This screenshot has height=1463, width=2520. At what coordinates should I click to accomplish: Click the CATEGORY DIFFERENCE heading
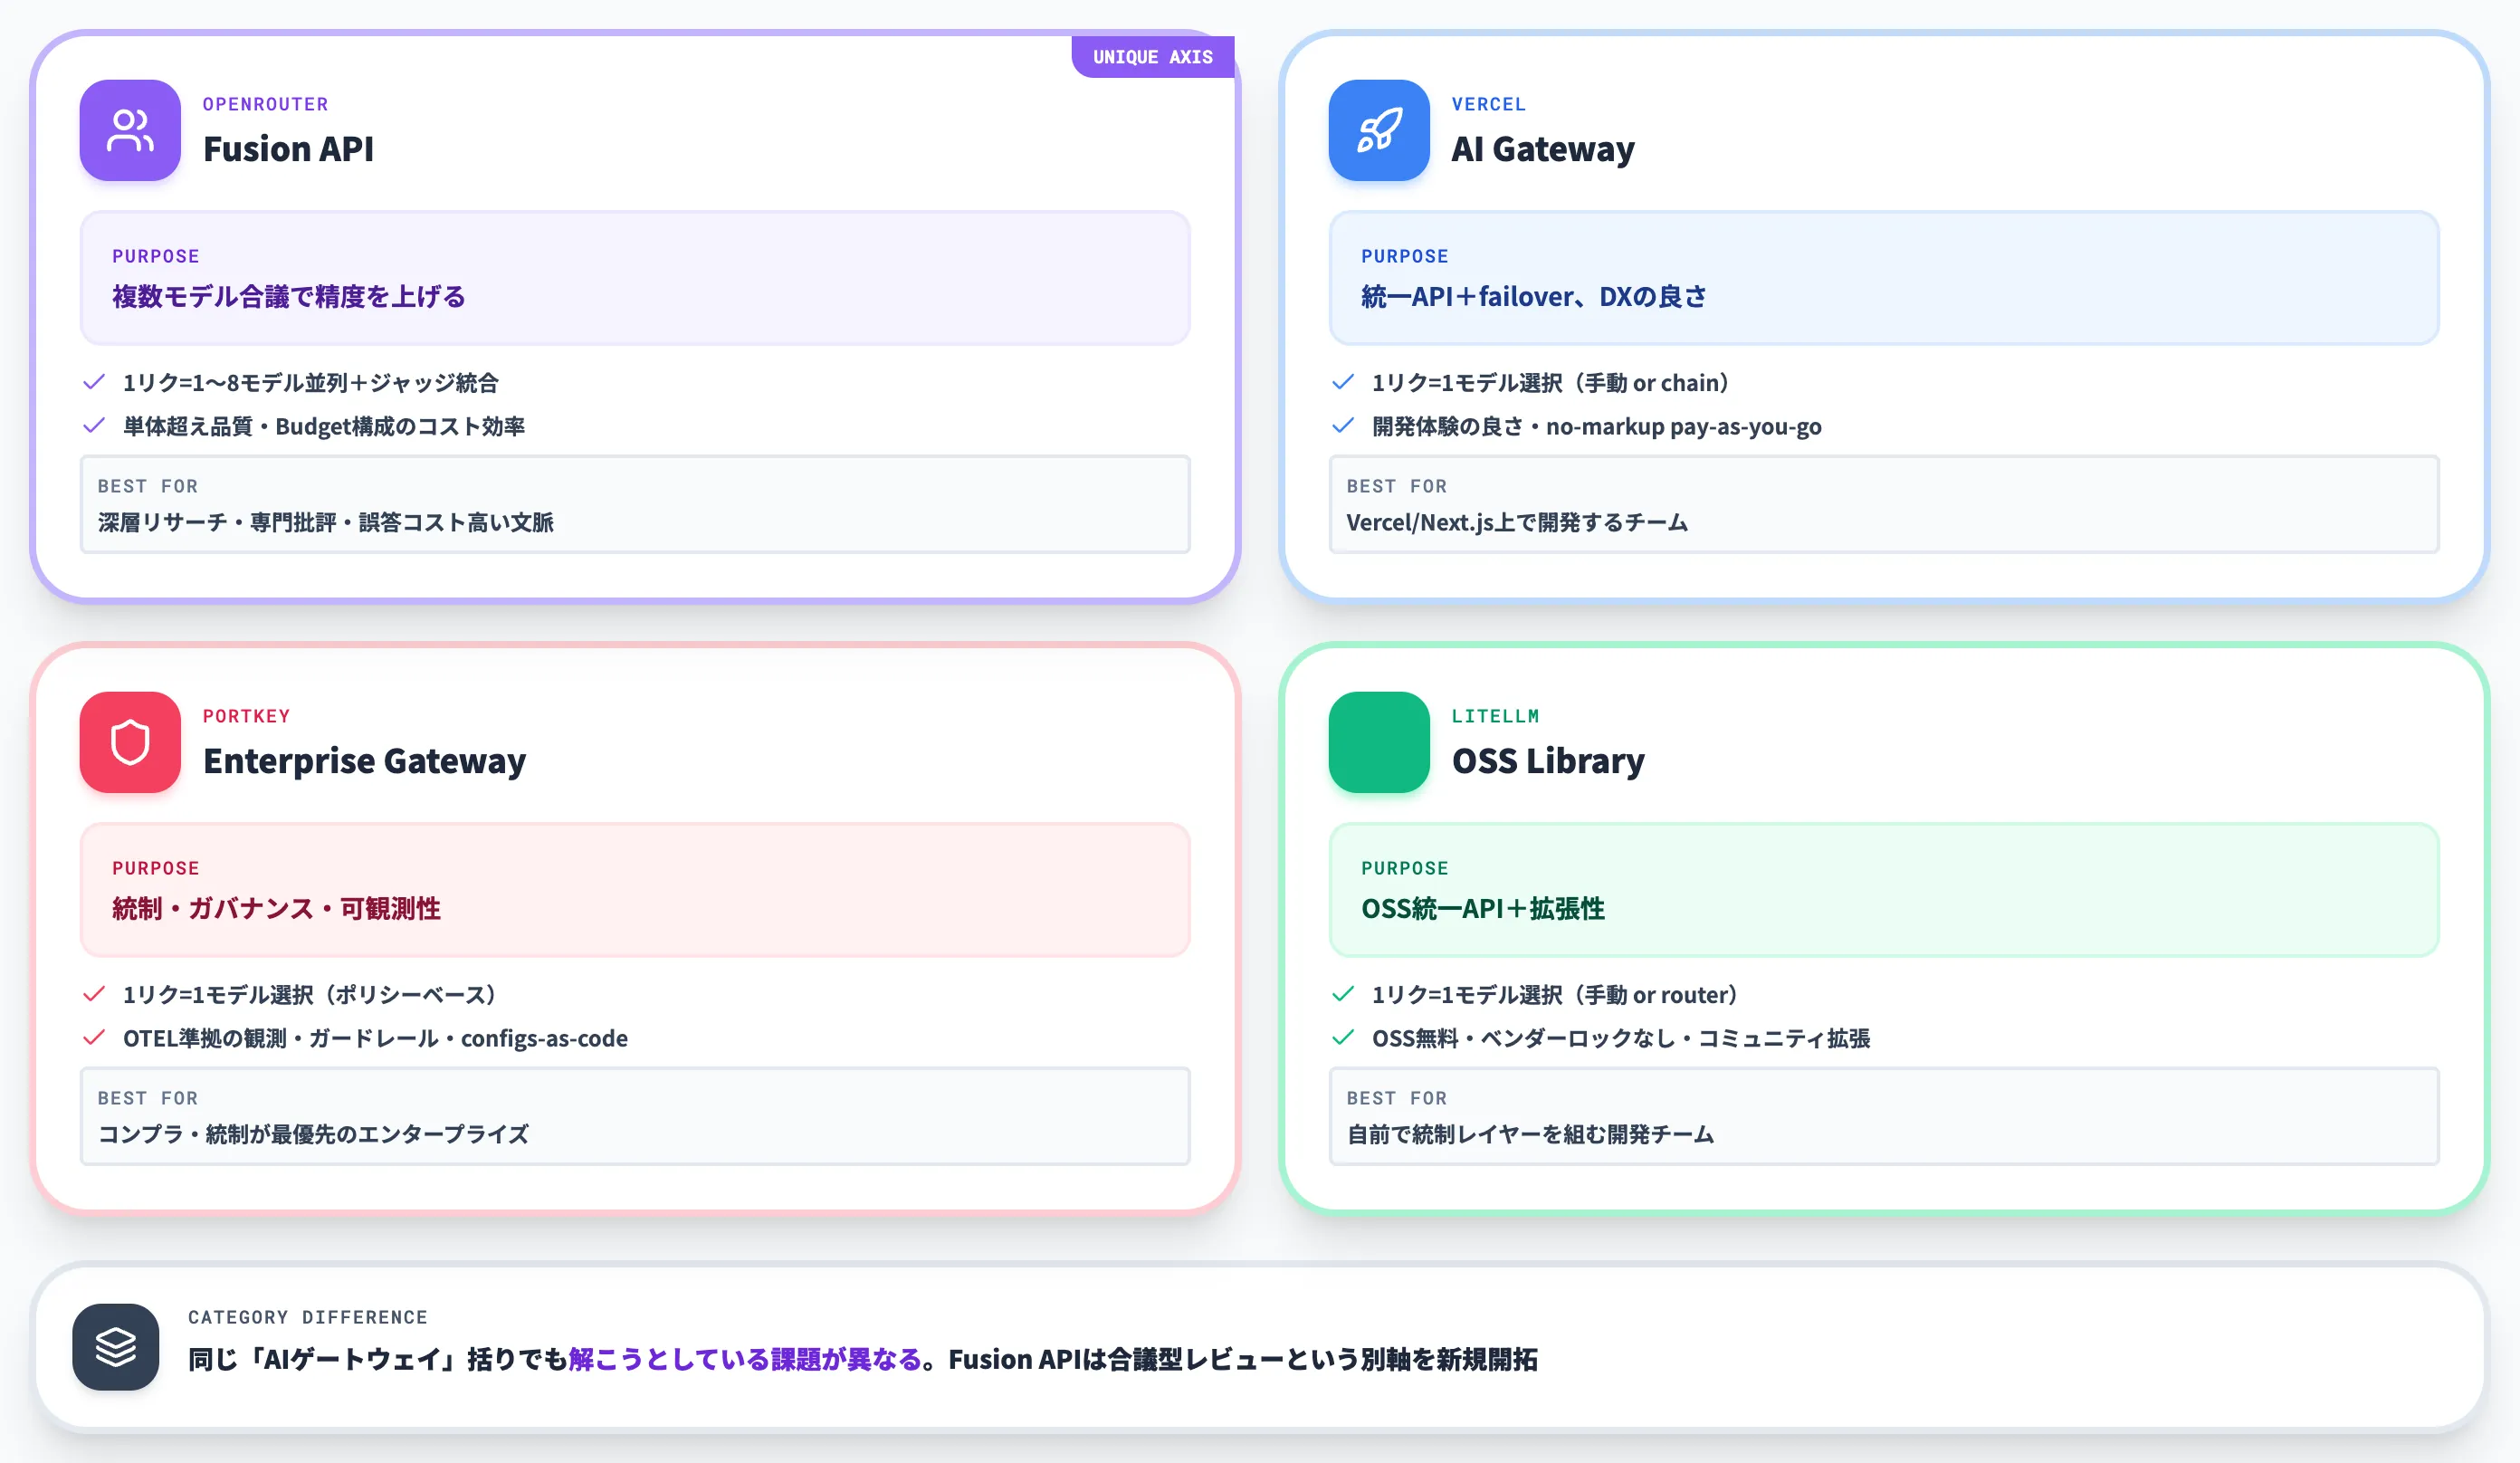[307, 1317]
